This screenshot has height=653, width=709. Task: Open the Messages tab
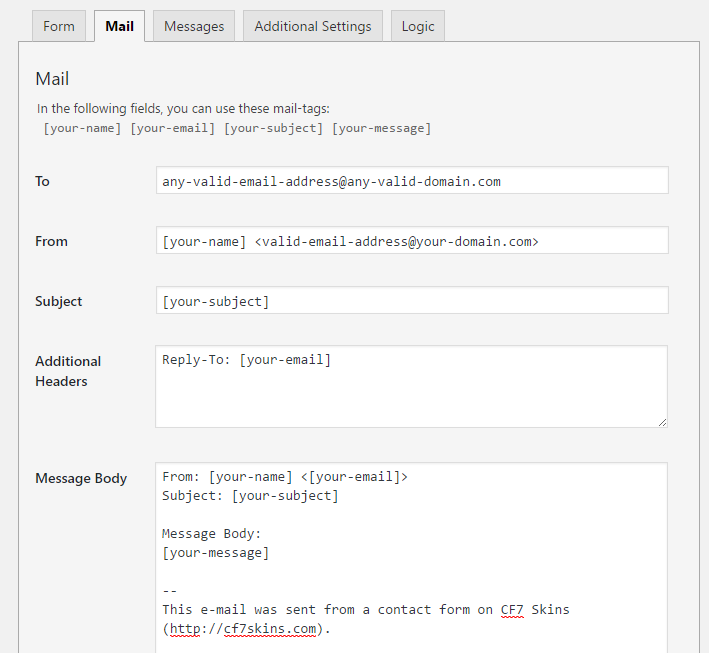[195, 26]
